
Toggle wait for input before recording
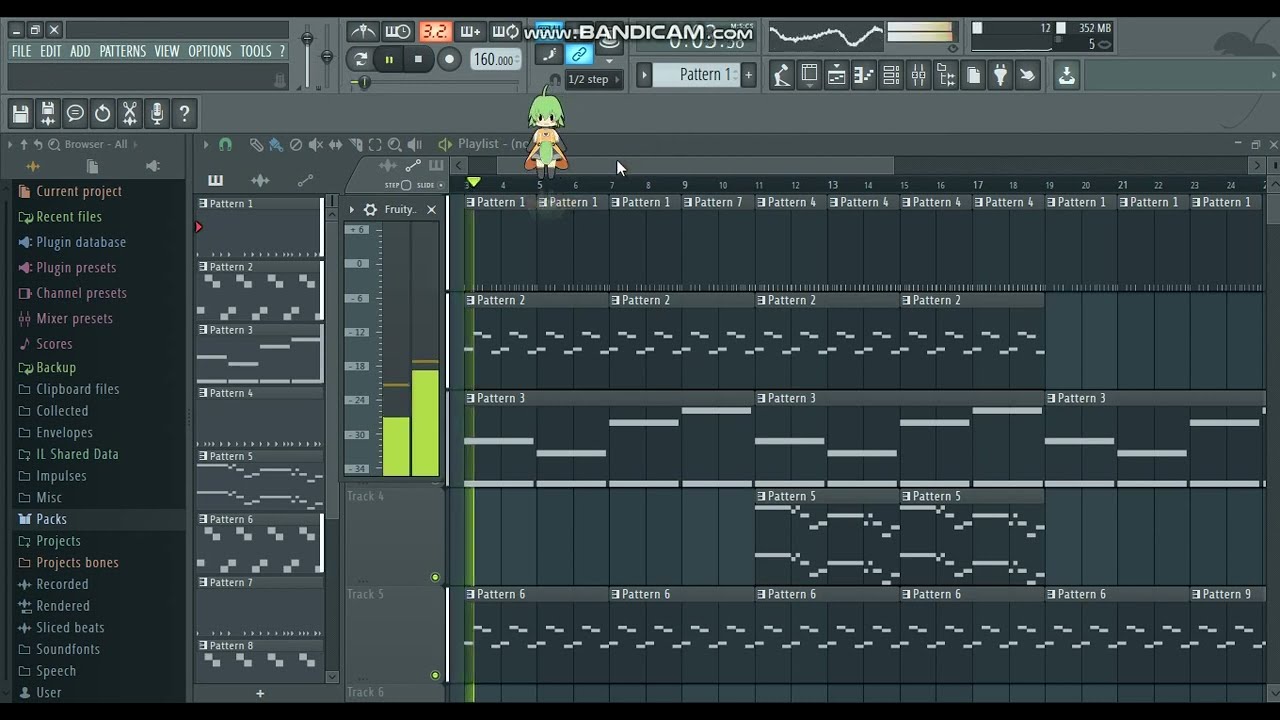(x=398, y=31)
